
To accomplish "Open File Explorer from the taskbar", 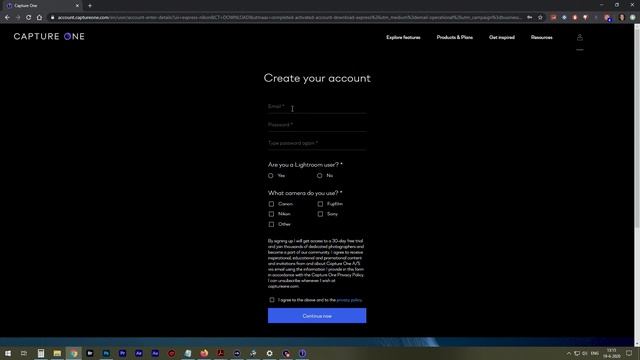I will (x=57, y=353).
